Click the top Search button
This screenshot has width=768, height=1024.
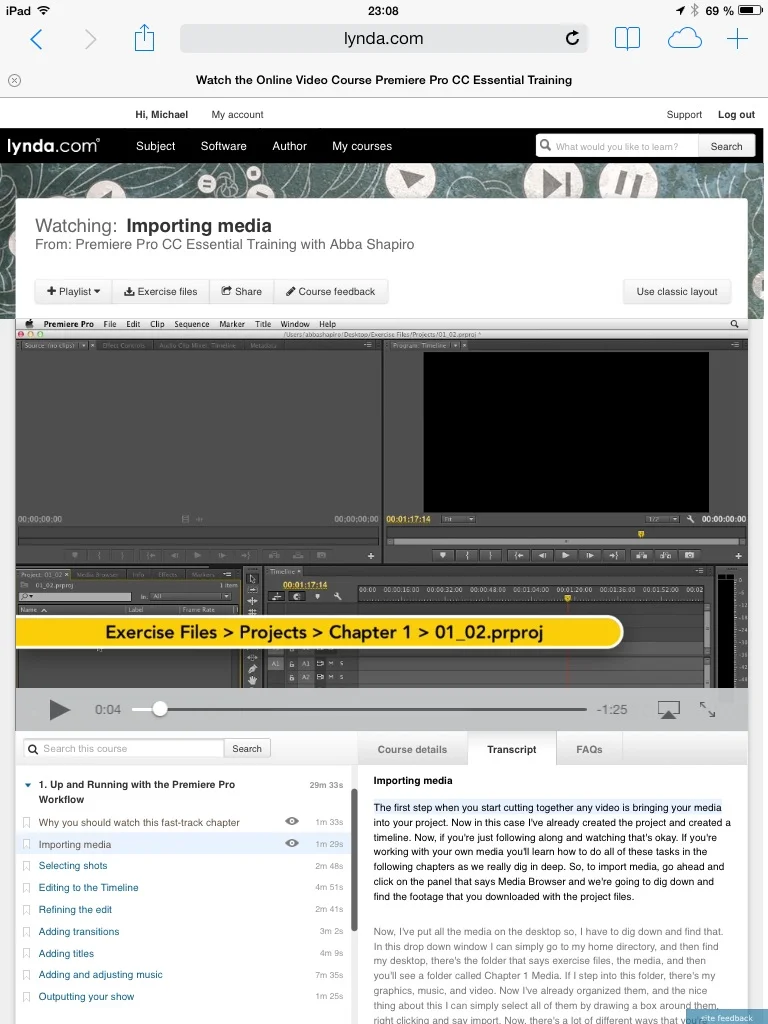click(x=726, y=146)
